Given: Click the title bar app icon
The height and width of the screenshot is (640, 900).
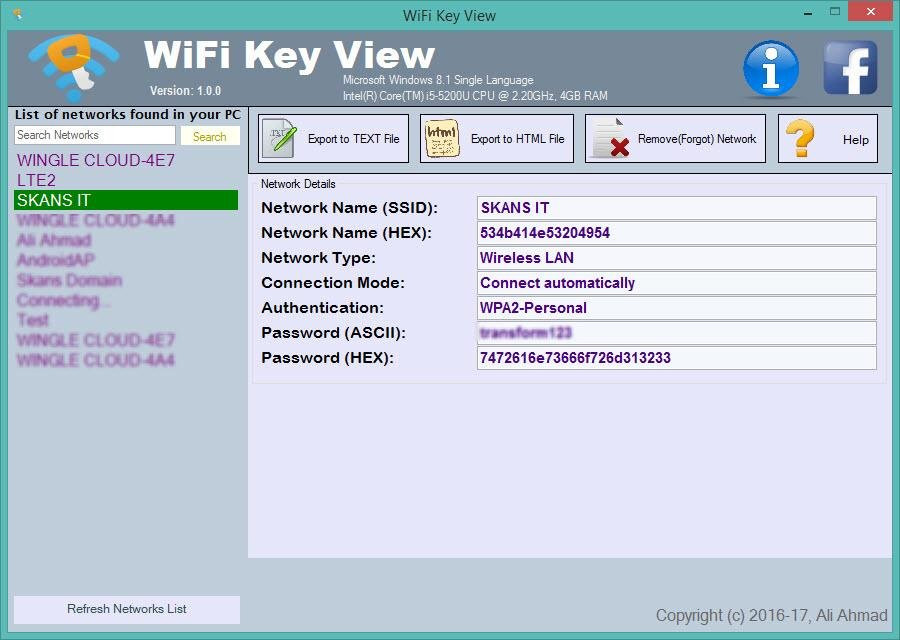Looking at the screenshot, I should 18,14.
